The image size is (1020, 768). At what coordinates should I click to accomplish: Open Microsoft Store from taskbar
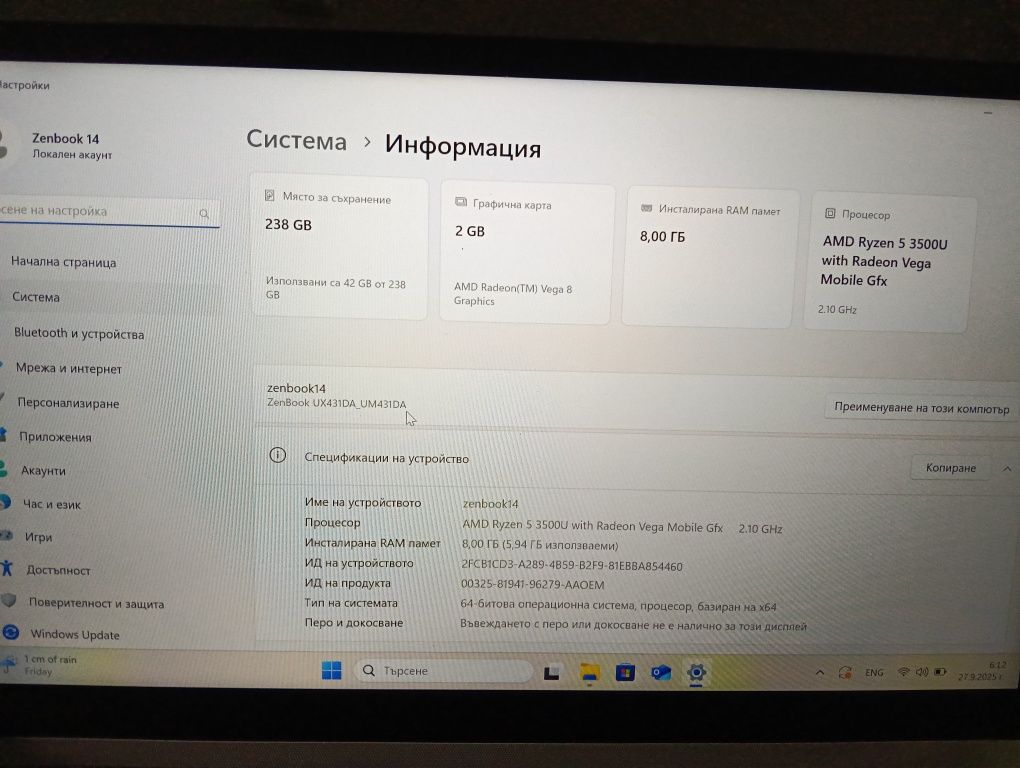(625, 672)
